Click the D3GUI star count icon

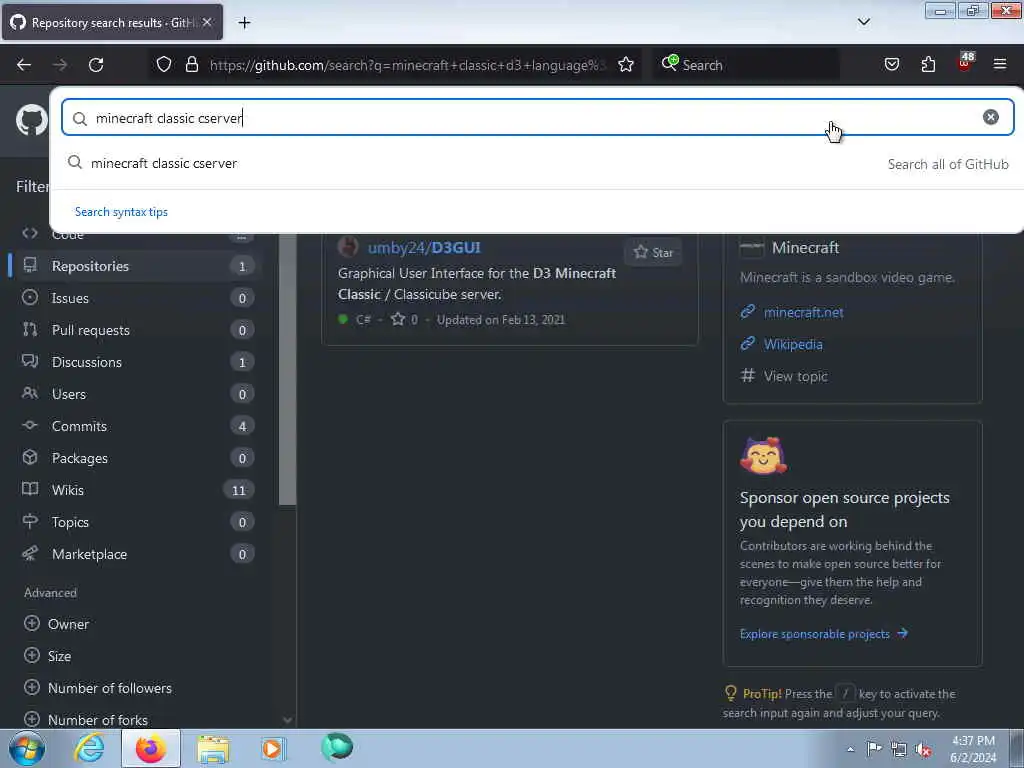(398, 319)
